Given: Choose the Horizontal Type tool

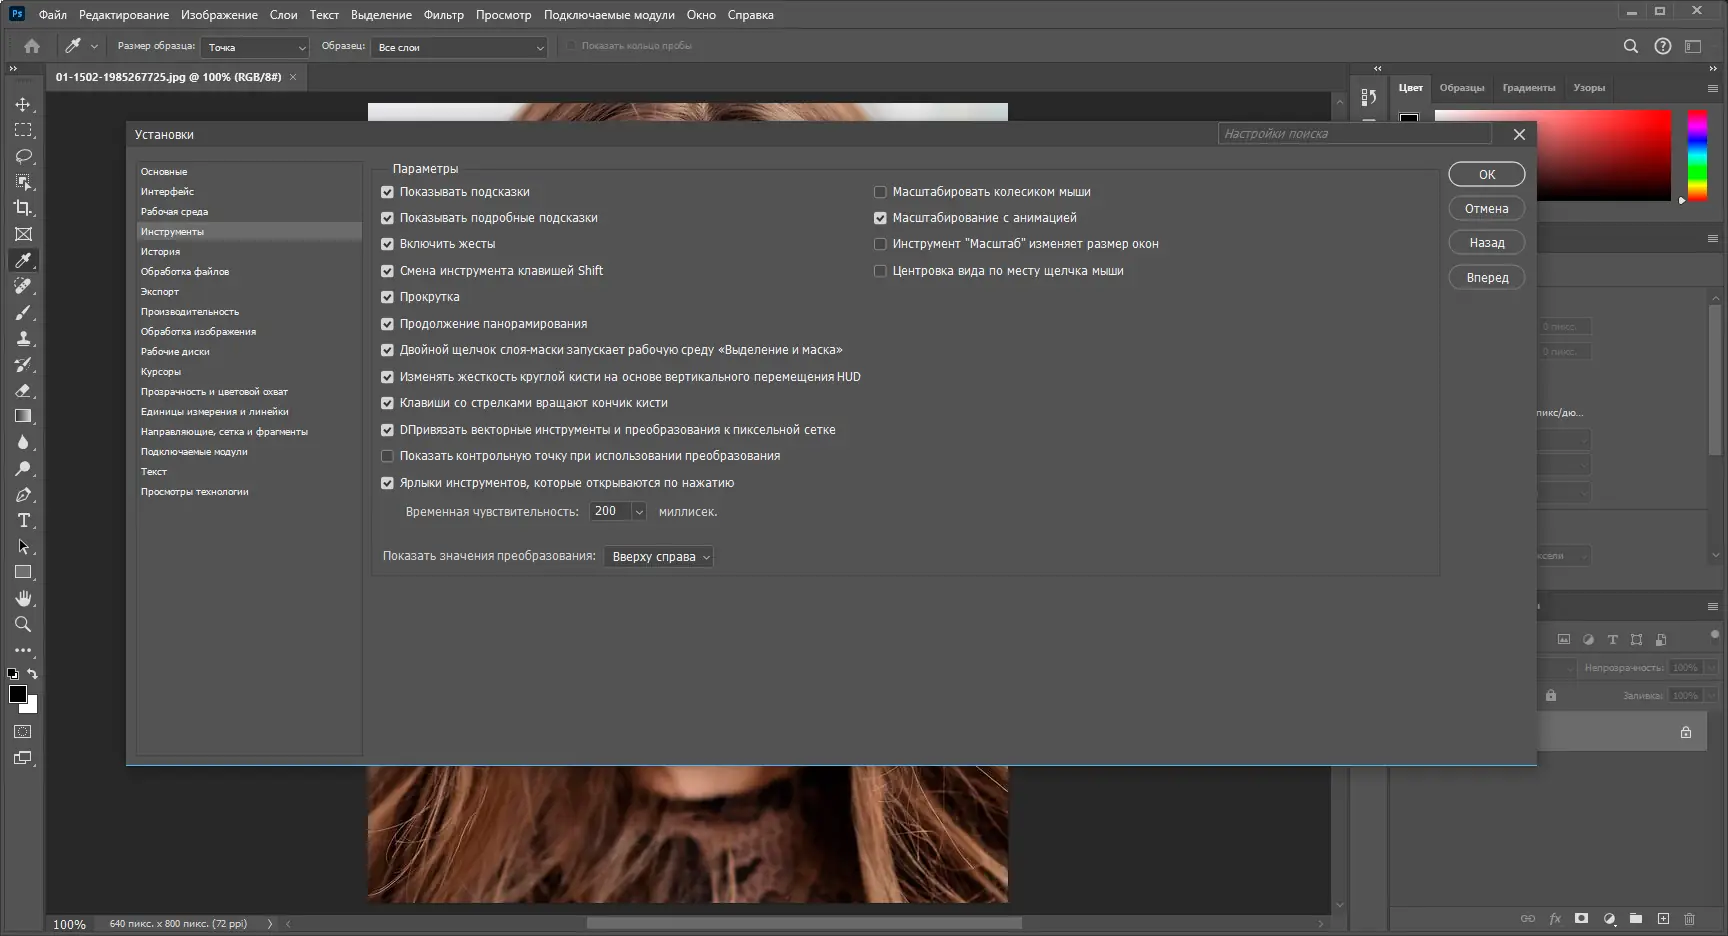Looking at the screenshot, I should click(22, 520).
